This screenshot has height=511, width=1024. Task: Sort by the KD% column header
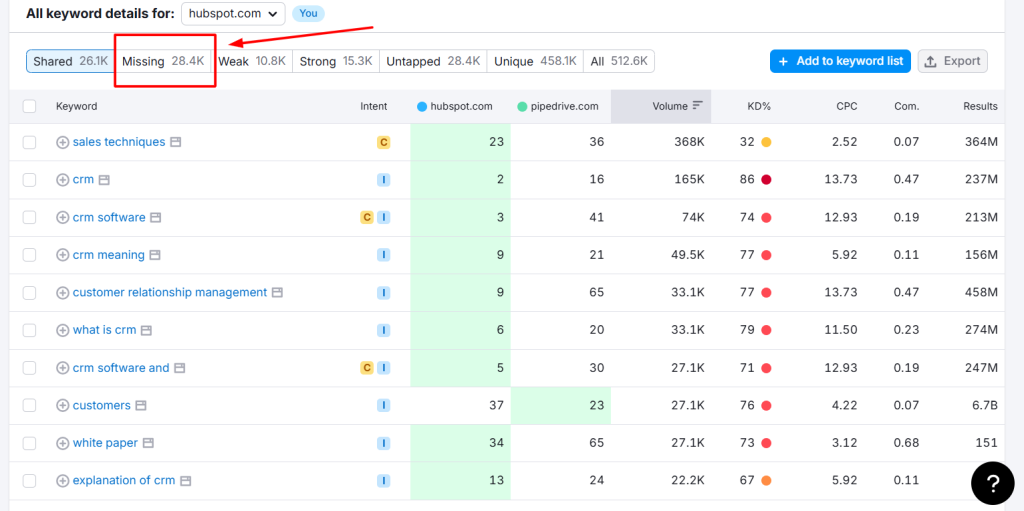pos(759,106)
